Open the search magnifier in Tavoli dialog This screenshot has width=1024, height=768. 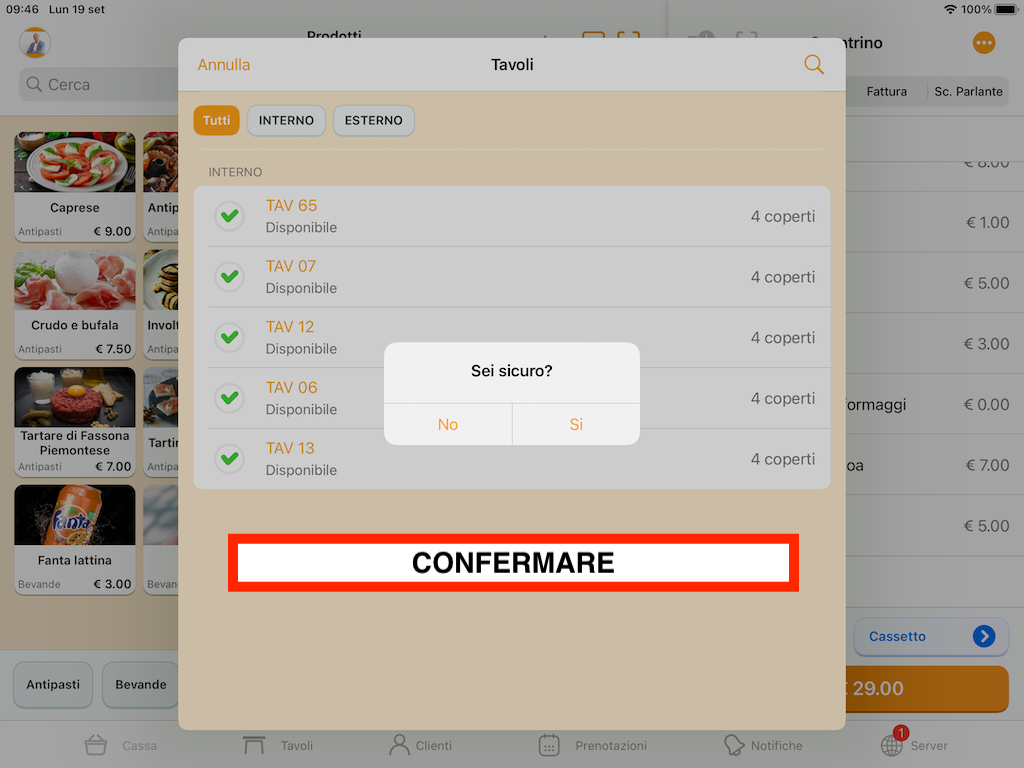[x=813, y=64]
